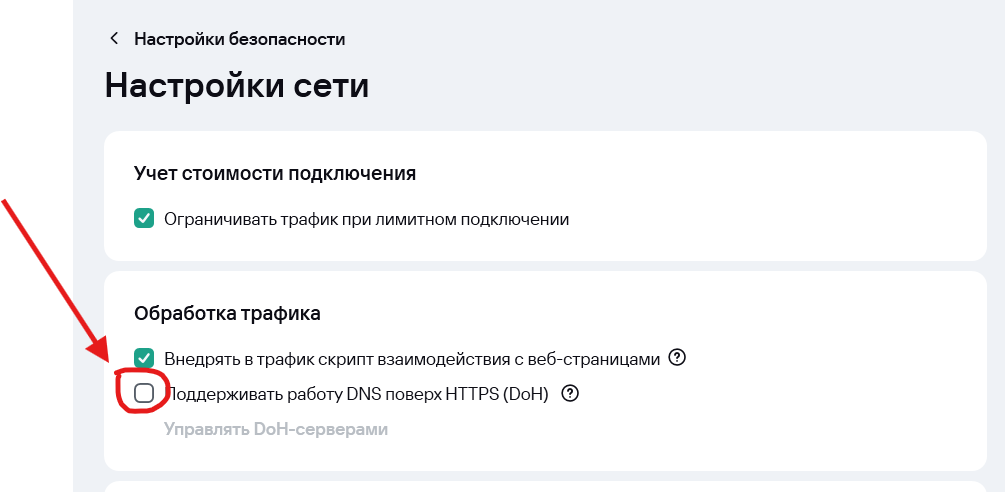Click the partially visible card at bottom
The image size is (1005, 492).
[545, 487]
